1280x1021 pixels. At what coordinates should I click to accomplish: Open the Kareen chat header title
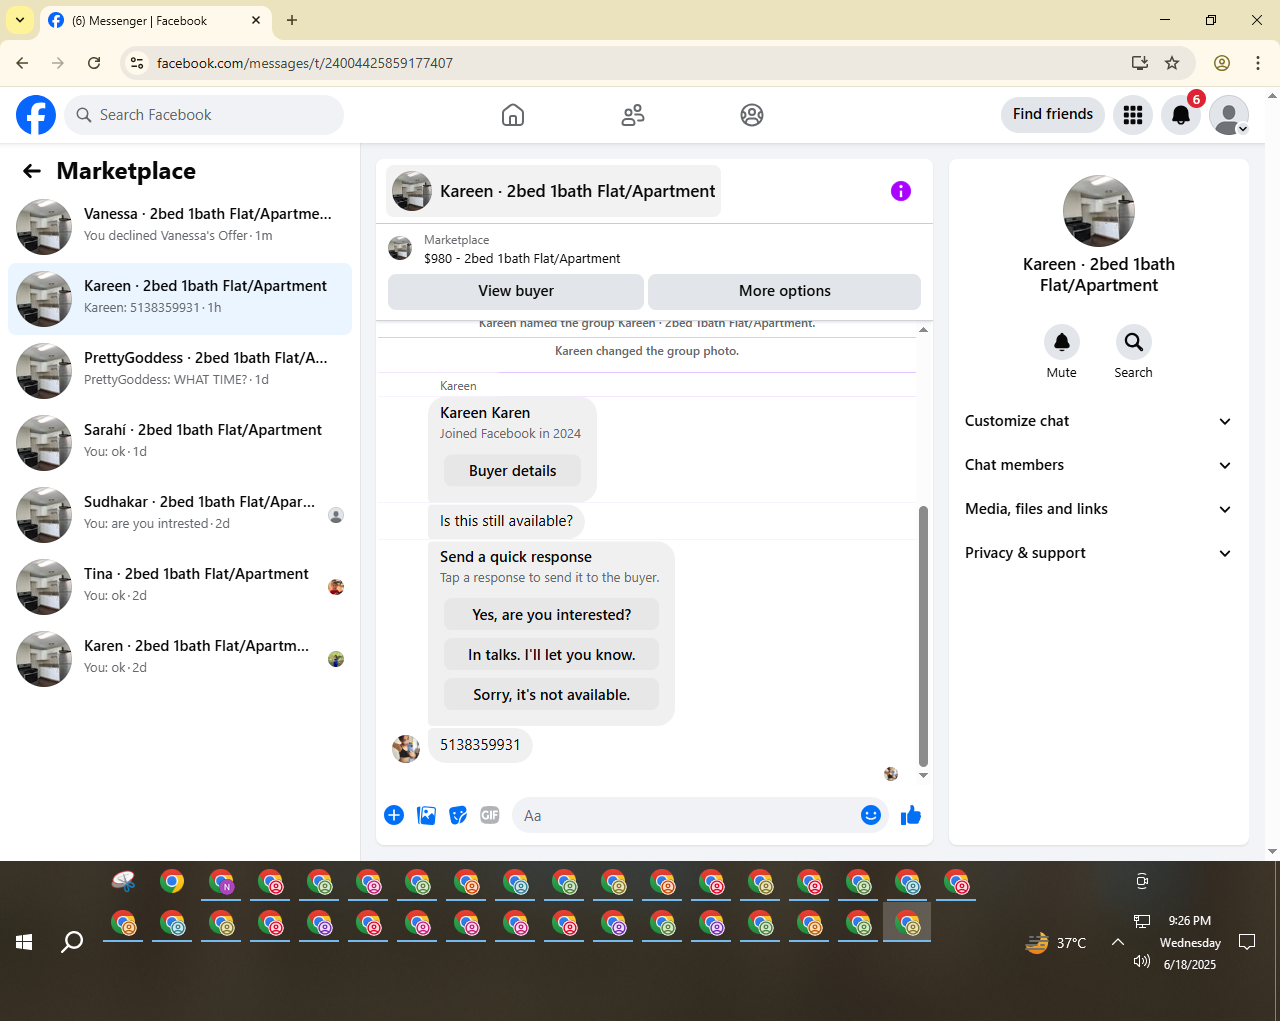[554, 191]
